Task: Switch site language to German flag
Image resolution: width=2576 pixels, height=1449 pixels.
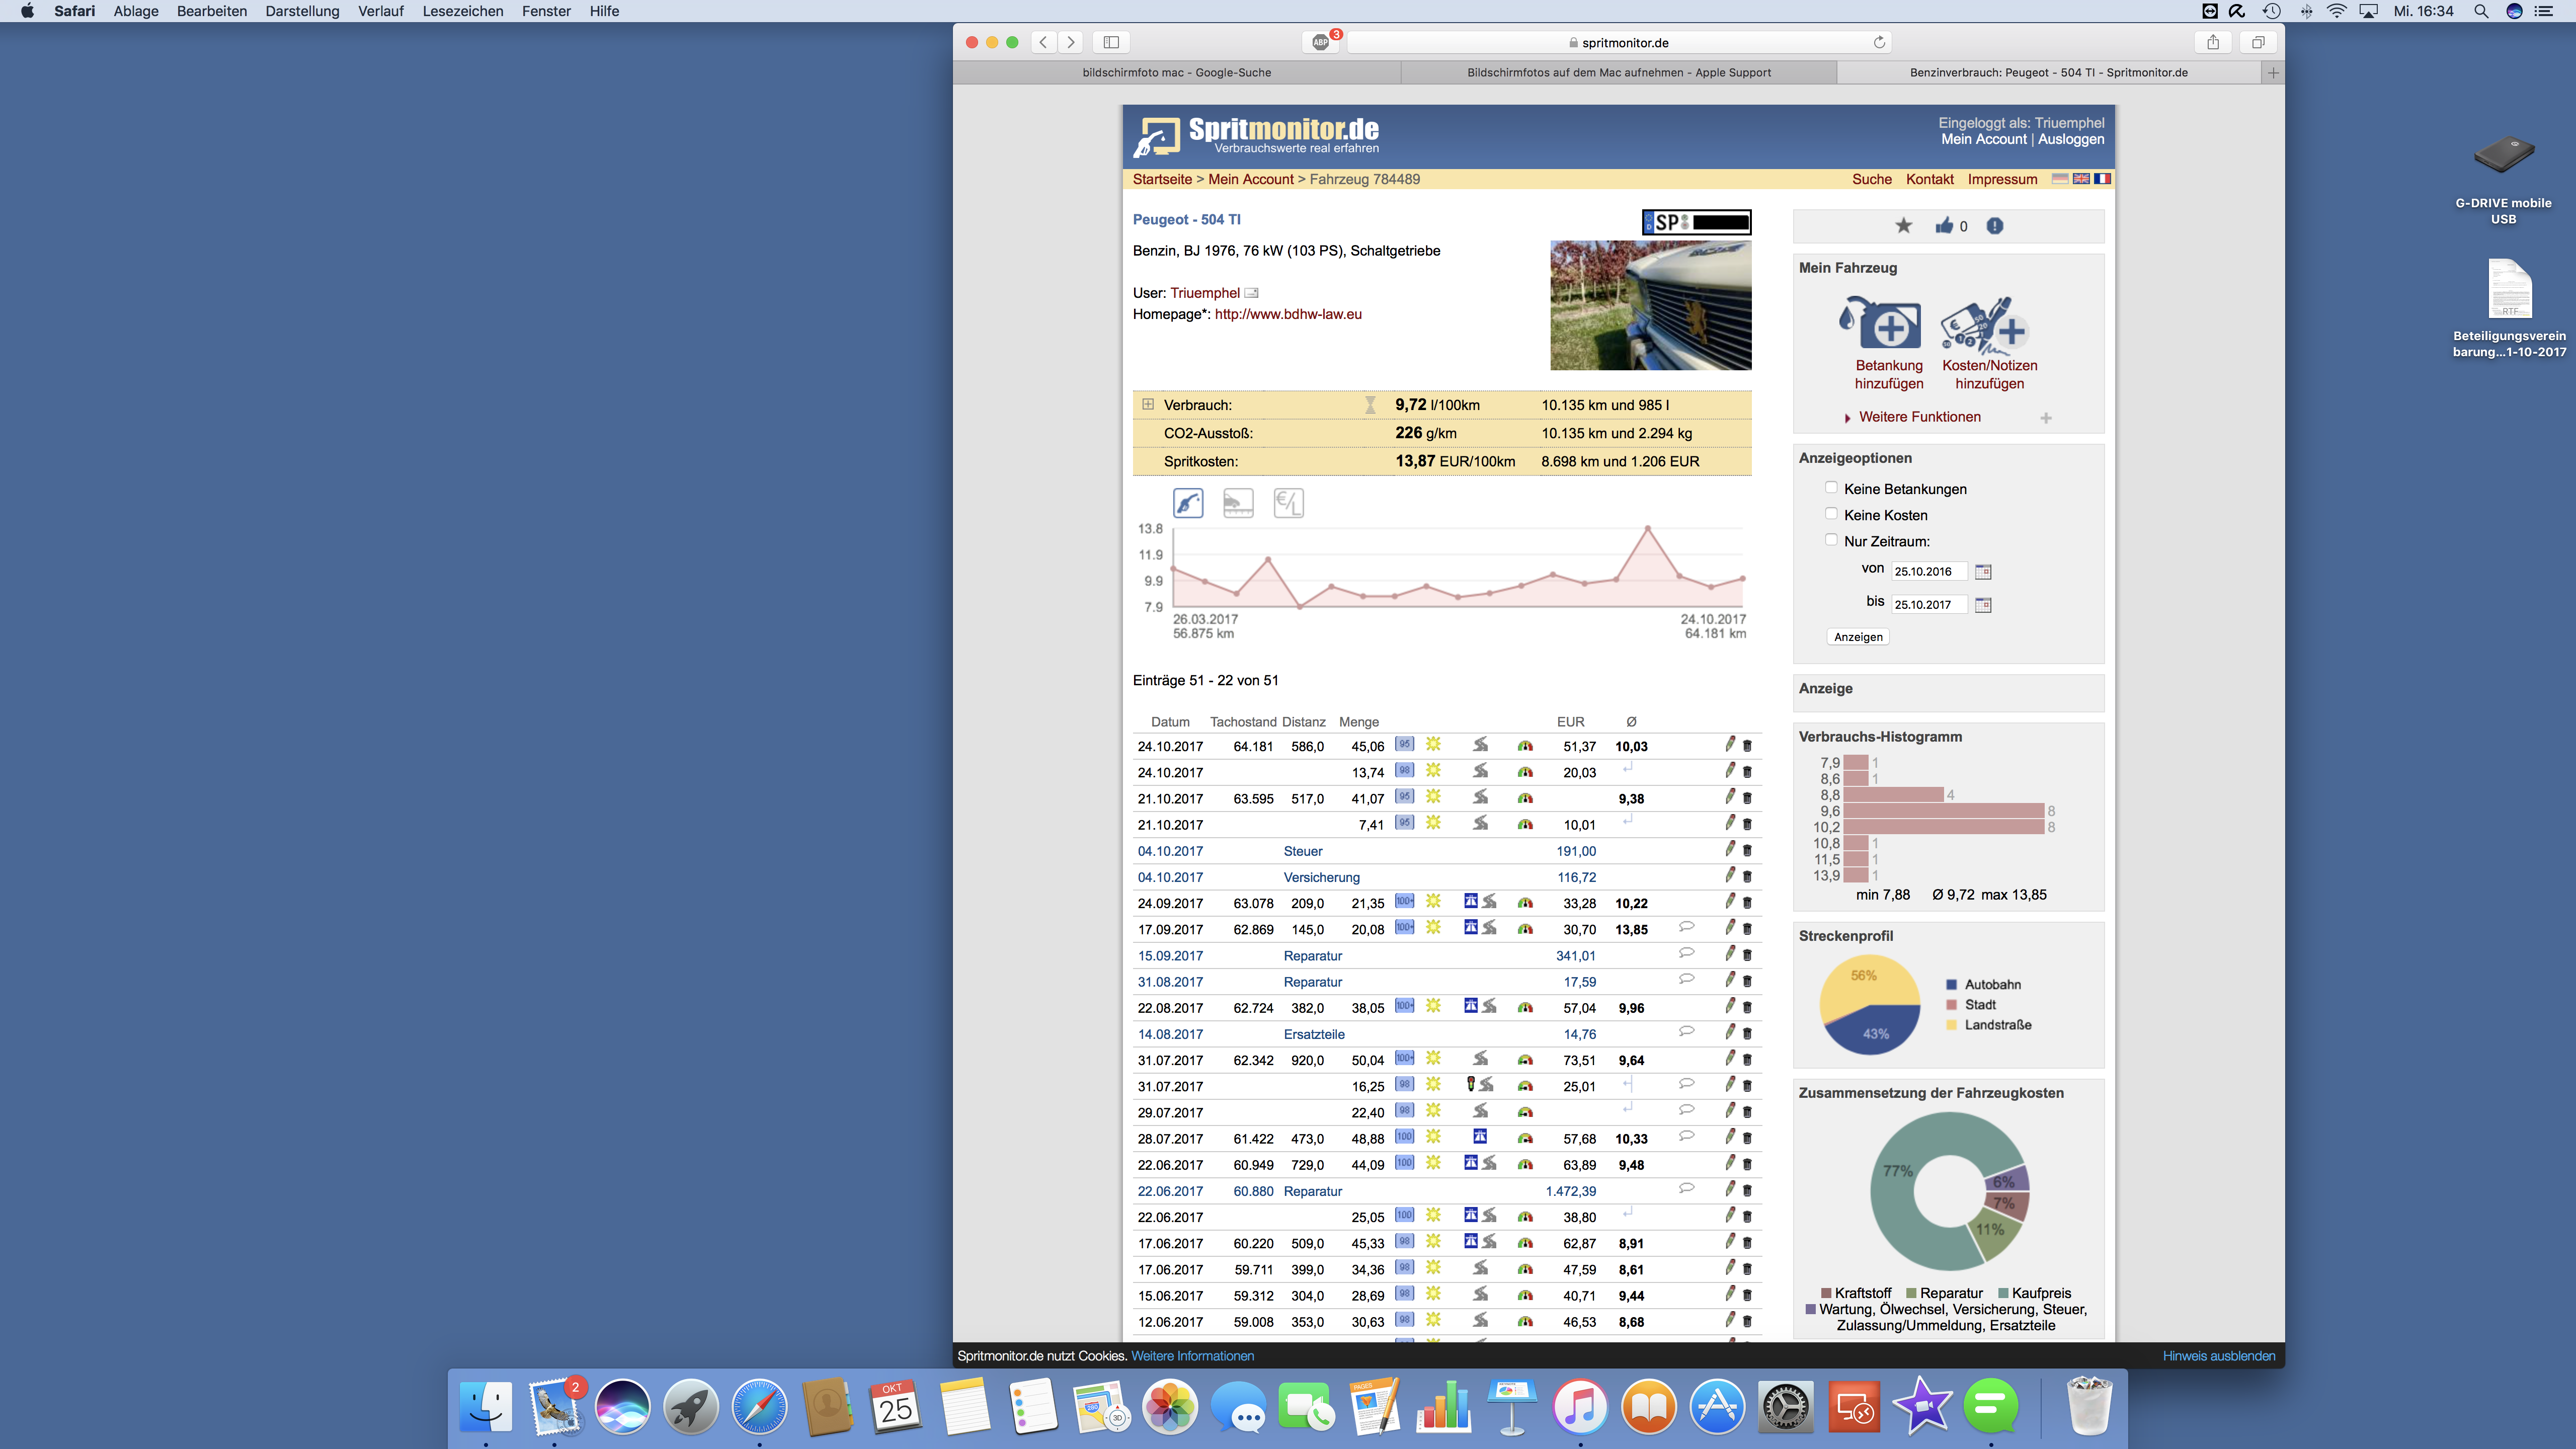Action: [x=2060, y=179]
